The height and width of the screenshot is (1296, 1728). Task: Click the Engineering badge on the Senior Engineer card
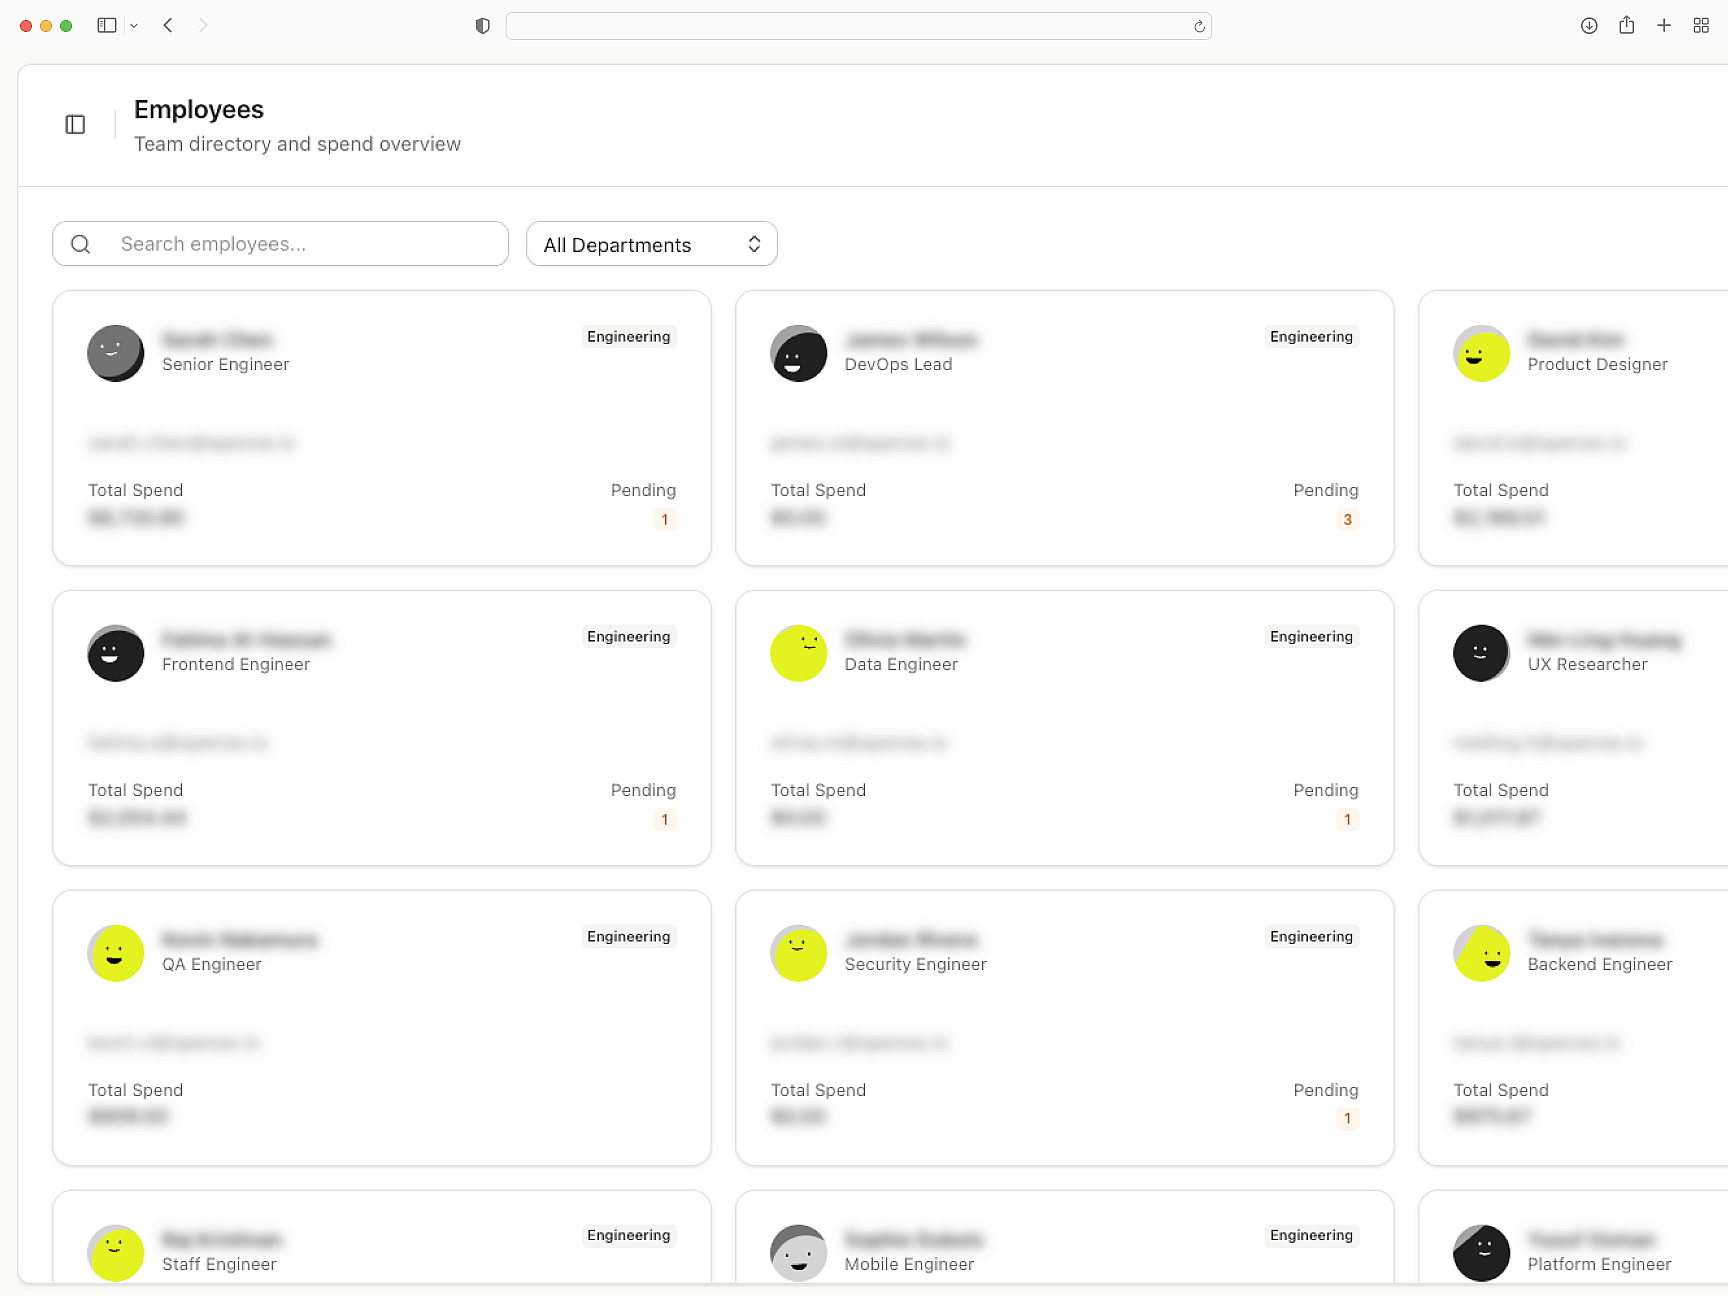628,336
